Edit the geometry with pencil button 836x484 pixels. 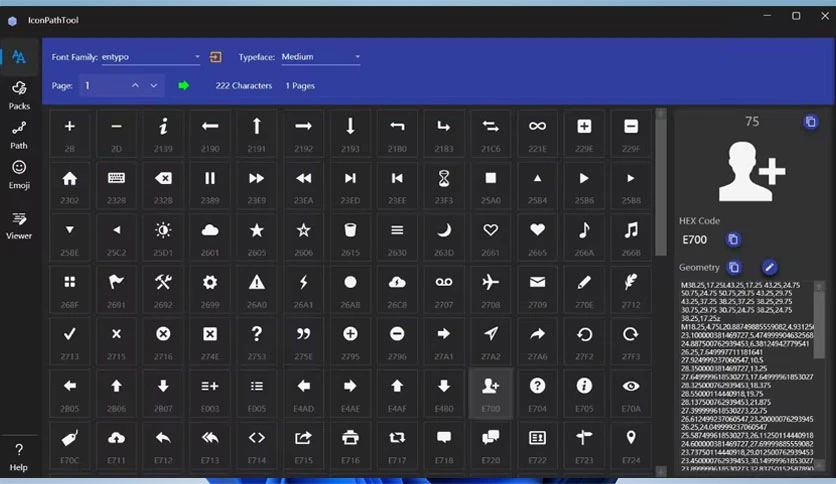[769, 267]
